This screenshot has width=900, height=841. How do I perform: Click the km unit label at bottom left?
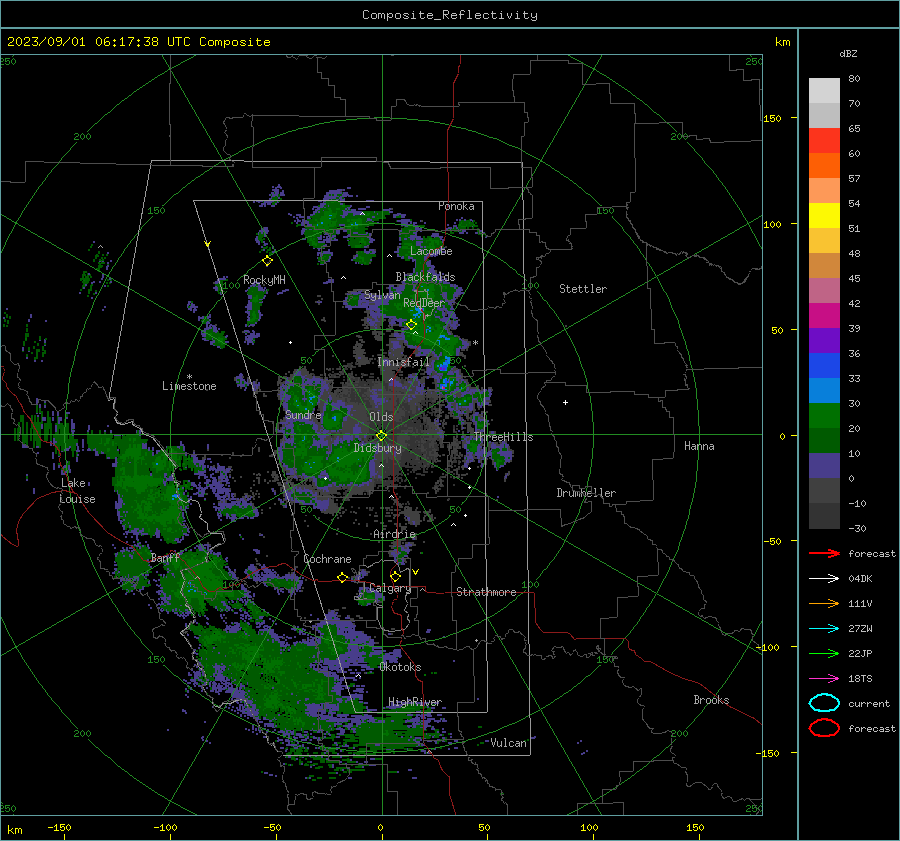pos(14,830)
